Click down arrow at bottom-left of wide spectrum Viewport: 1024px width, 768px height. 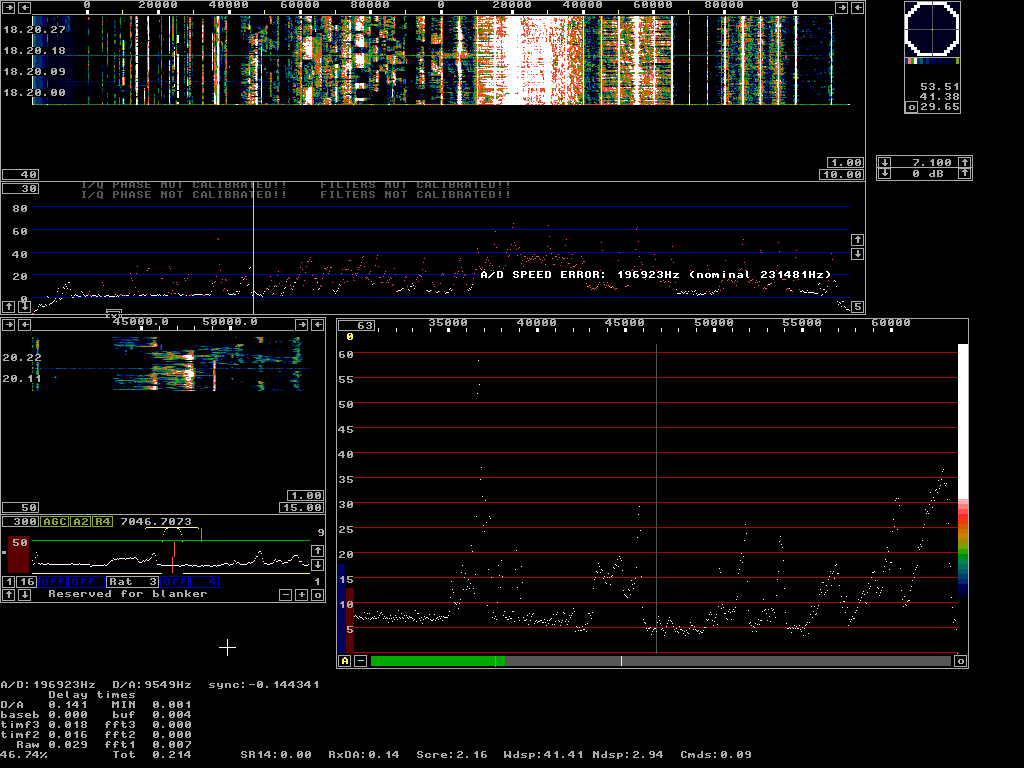(24, 306)
